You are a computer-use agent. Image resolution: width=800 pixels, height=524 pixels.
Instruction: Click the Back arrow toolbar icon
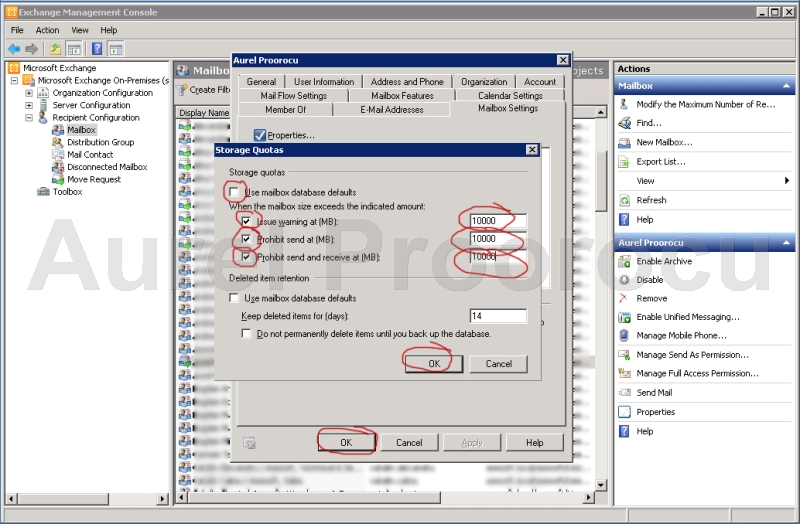(x=14, y=49)
